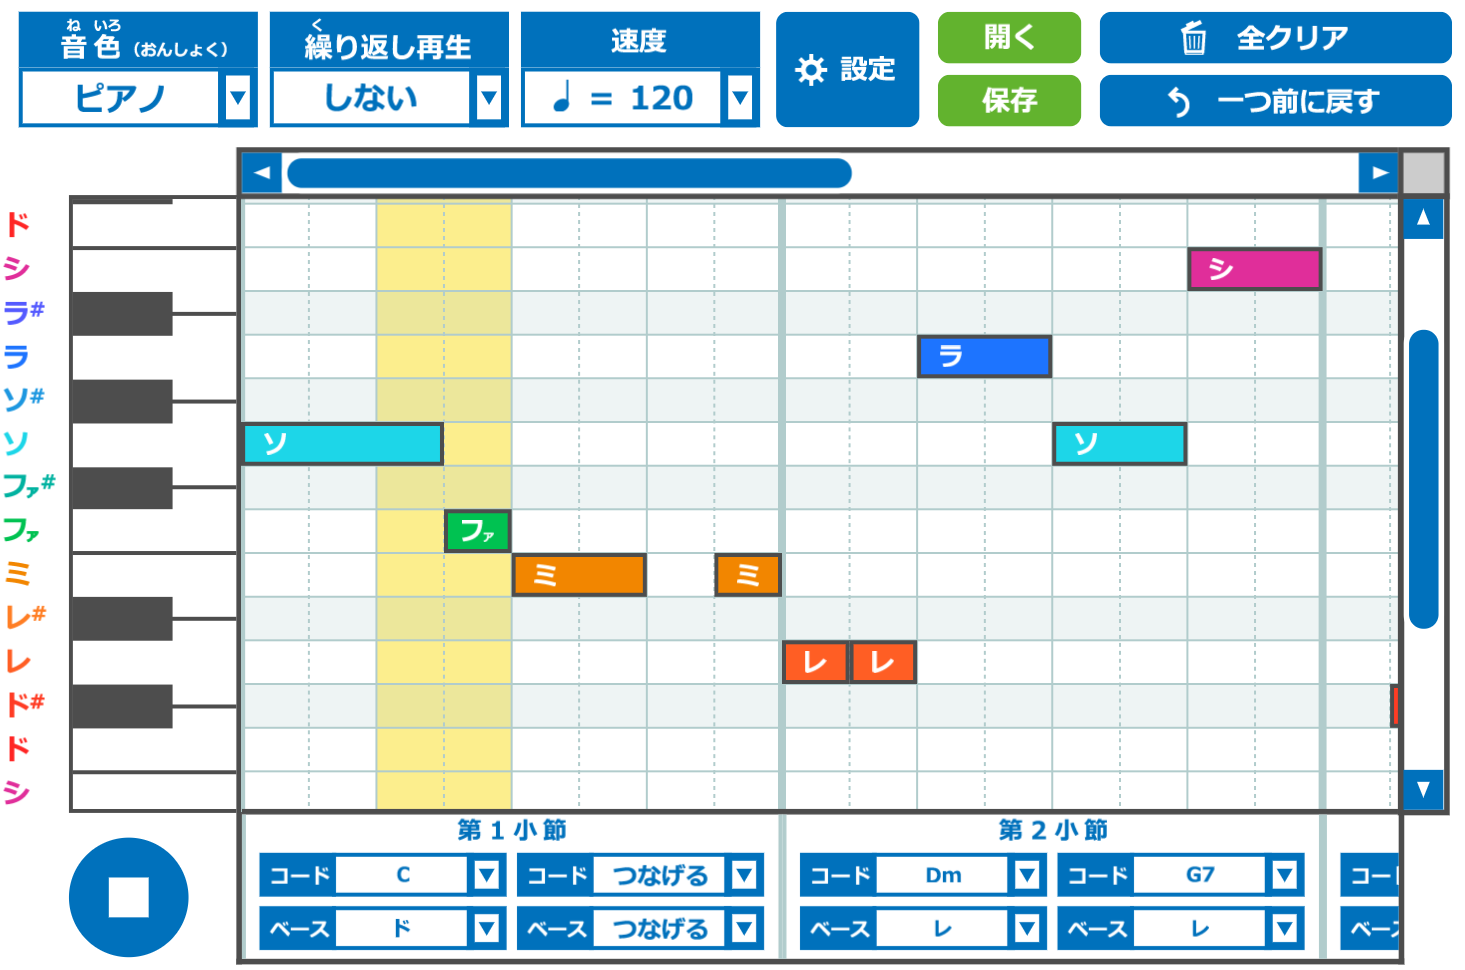Screen dimensions: 1465x970
Task: Click the vertical scrollbar thumb
Action: [x=1423, y=479]
